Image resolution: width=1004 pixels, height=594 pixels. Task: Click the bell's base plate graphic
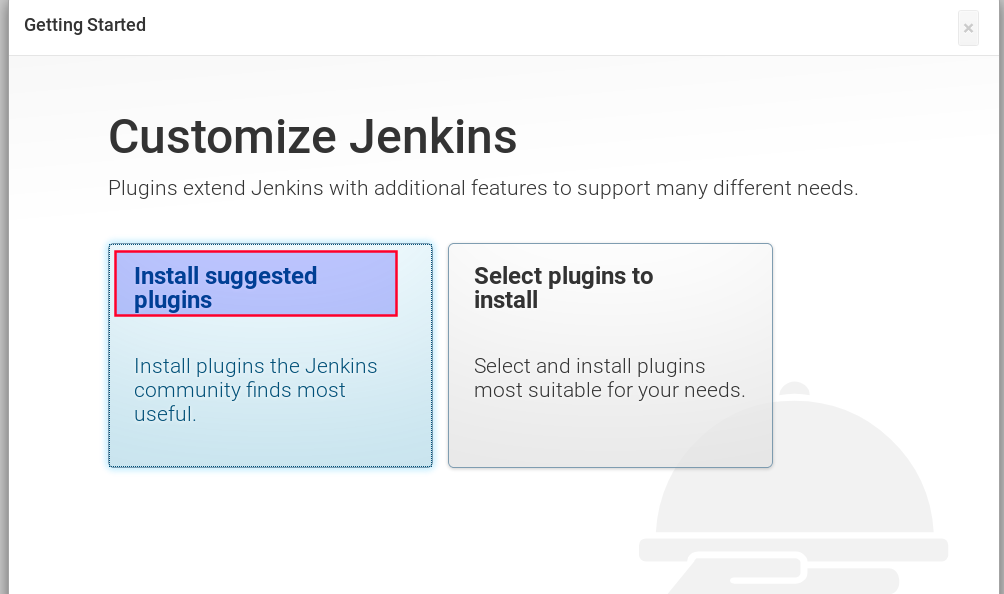coord(794,549)
